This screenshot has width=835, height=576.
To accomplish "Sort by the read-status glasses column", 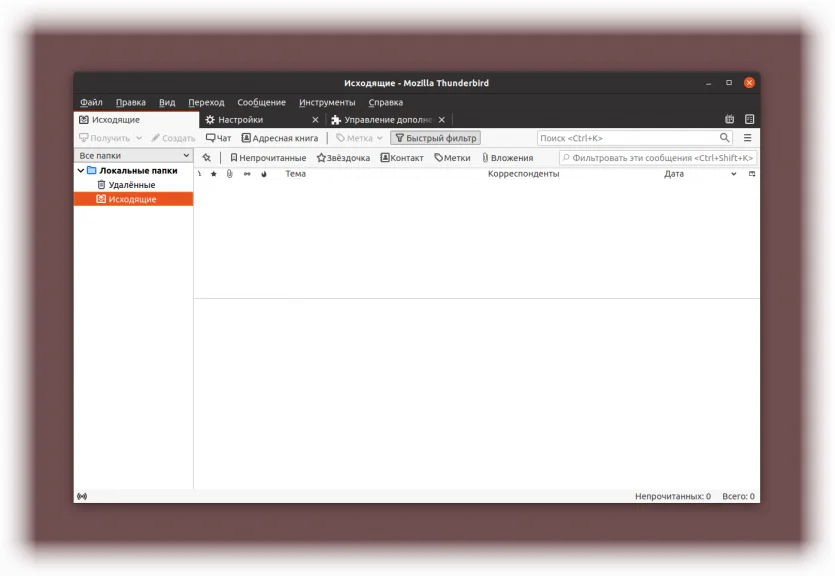I will click(x=247, y=174).
